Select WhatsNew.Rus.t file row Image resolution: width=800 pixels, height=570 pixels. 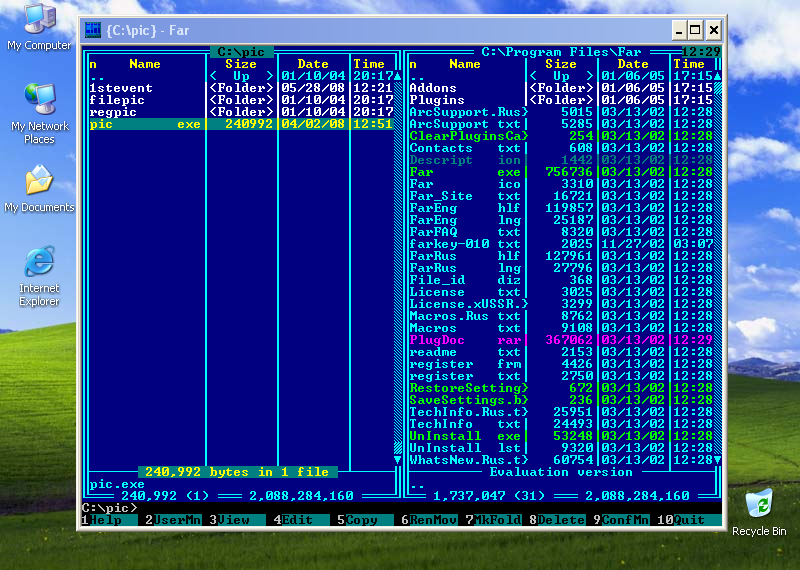point(561,460)
